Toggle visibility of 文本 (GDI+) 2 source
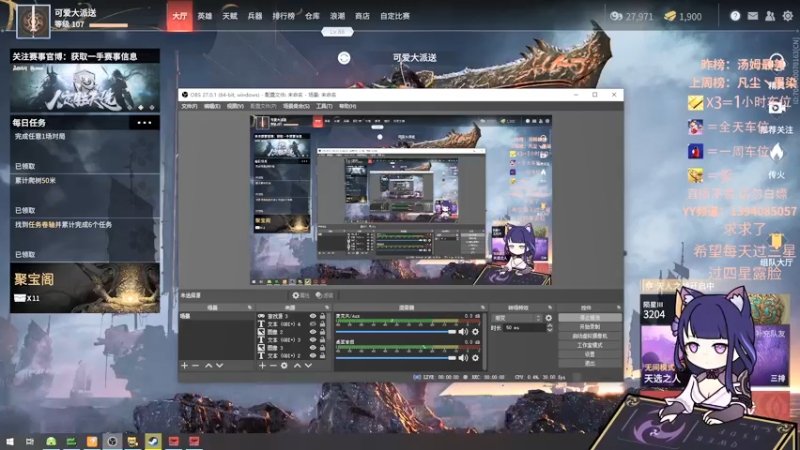The height and width of the screenshot is (450, 800). pyautogui.click(x=313, y=356)
